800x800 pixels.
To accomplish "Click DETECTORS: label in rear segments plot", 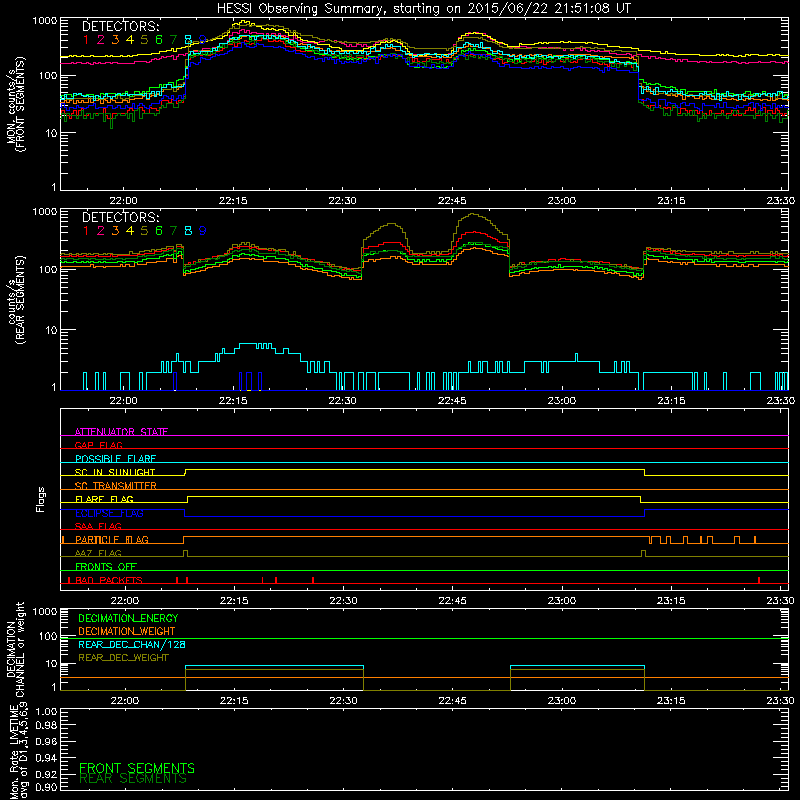I will click(120, 217).
